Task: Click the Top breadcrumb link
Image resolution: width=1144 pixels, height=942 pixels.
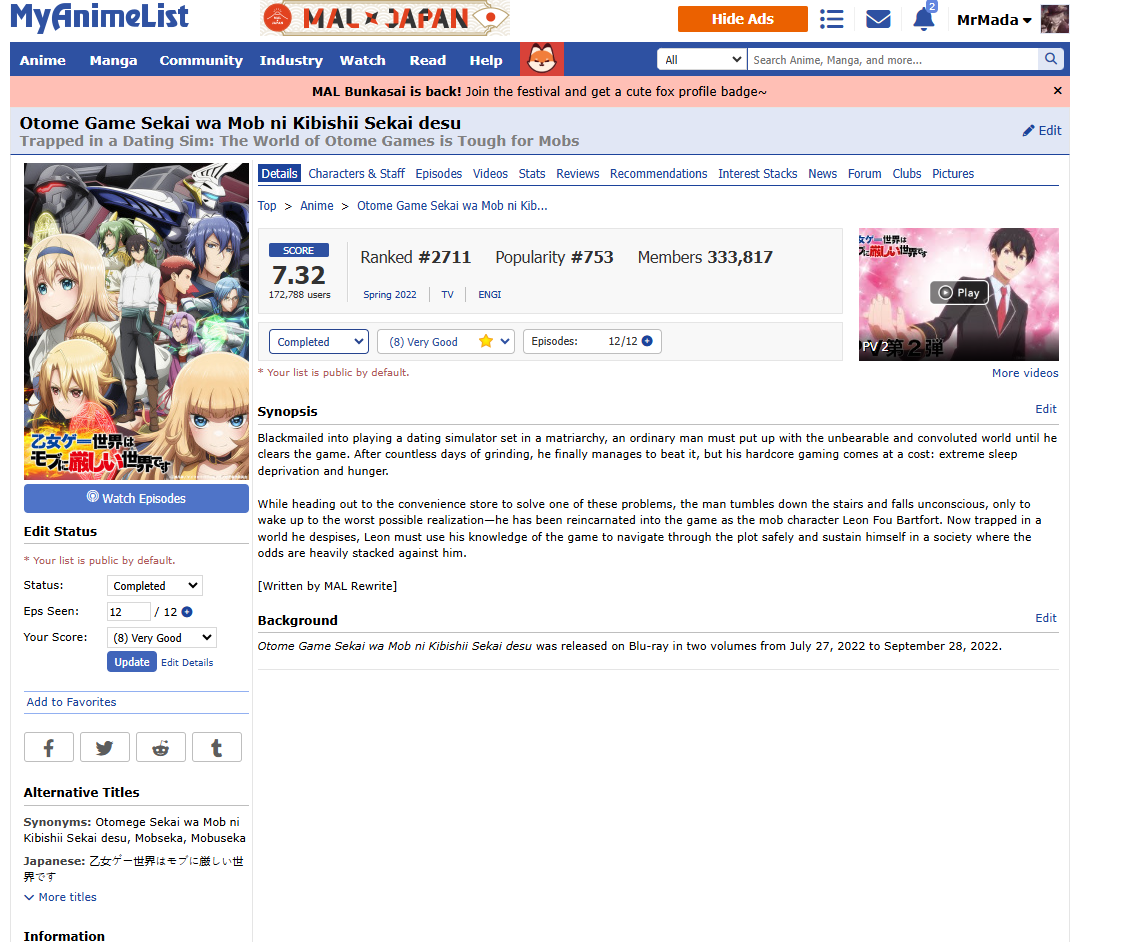Action: click(x=267, y=206)
